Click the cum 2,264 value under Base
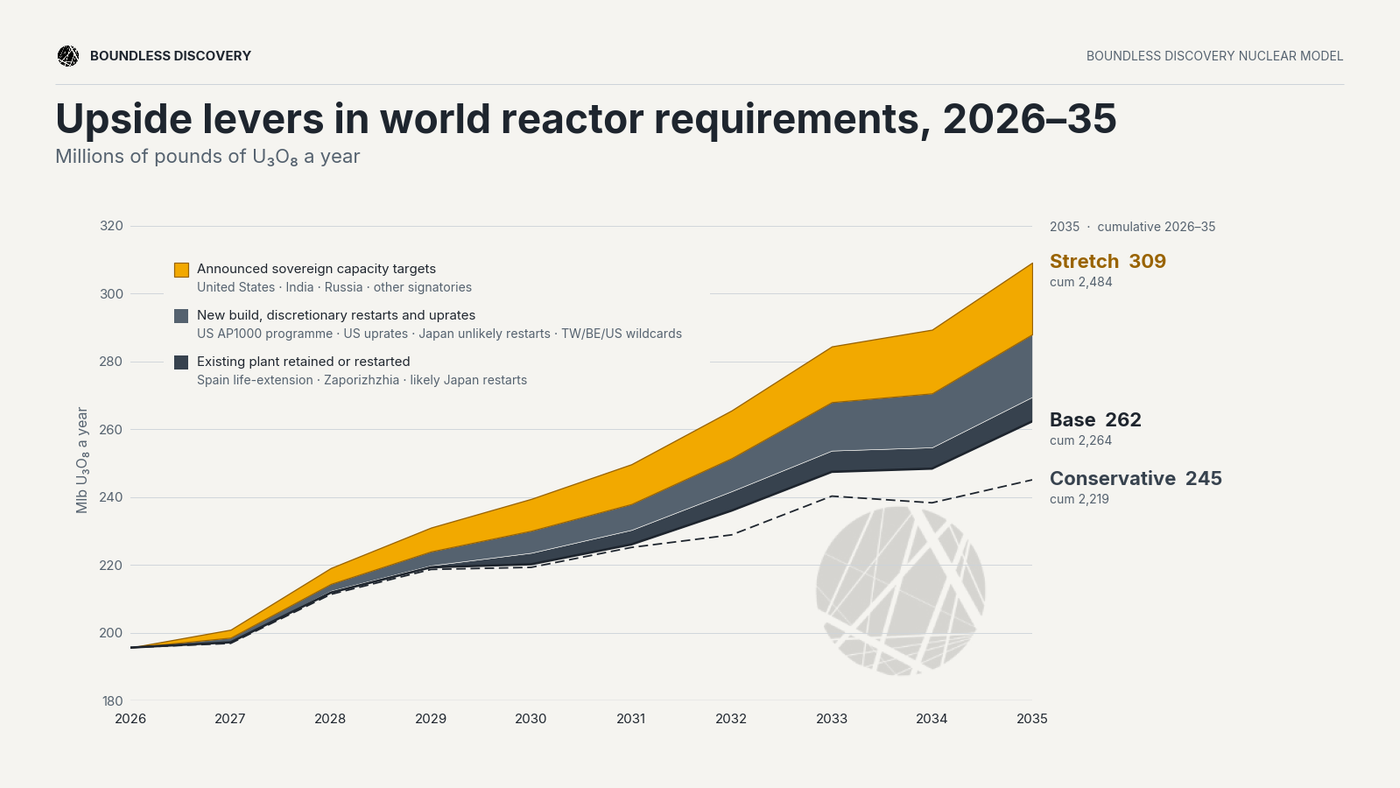Image resolution: width=1400 pixels, height=788 pixels. (x=1081, y=440)
